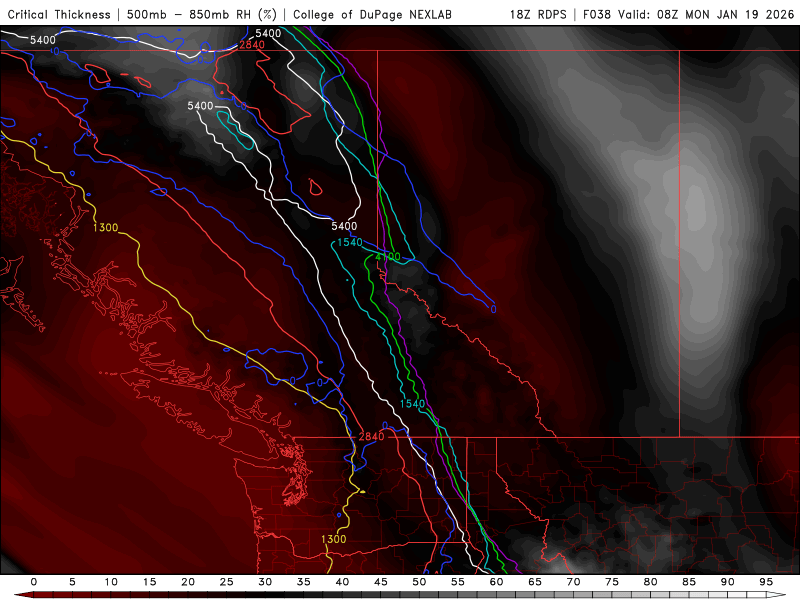This screenshot has height=600, width=800.
Task: Click the "40" tick on the color bar
Action: tap(342, 582)
